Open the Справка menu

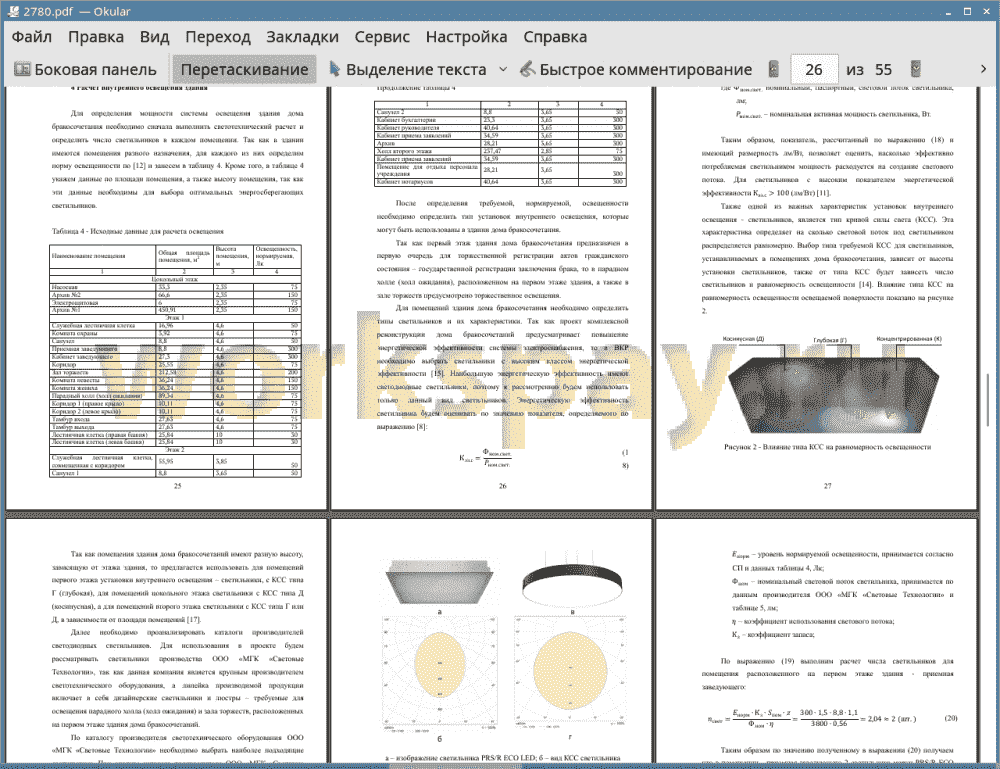click(x=555, y=37)
